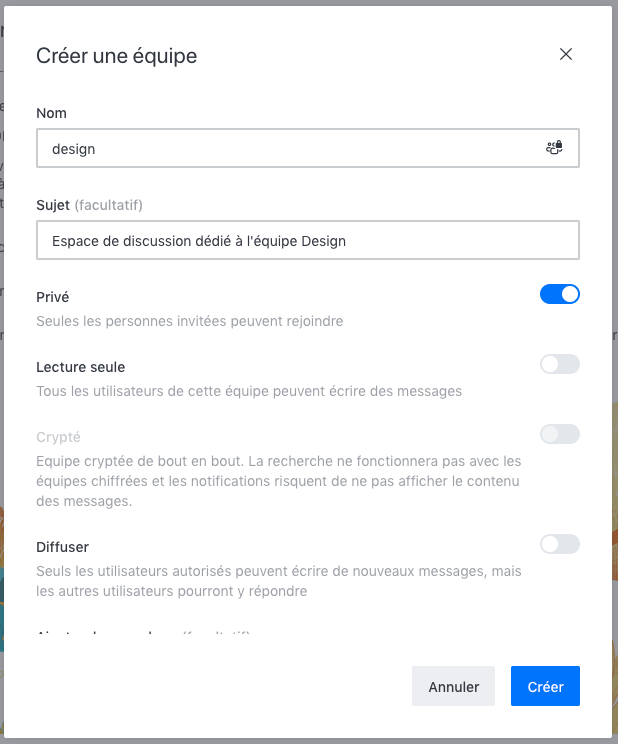The height and width of the screenshot is (744, 618).
Task: Click the Tous les utilisateurs description text
Action: [x=249, y=391]
